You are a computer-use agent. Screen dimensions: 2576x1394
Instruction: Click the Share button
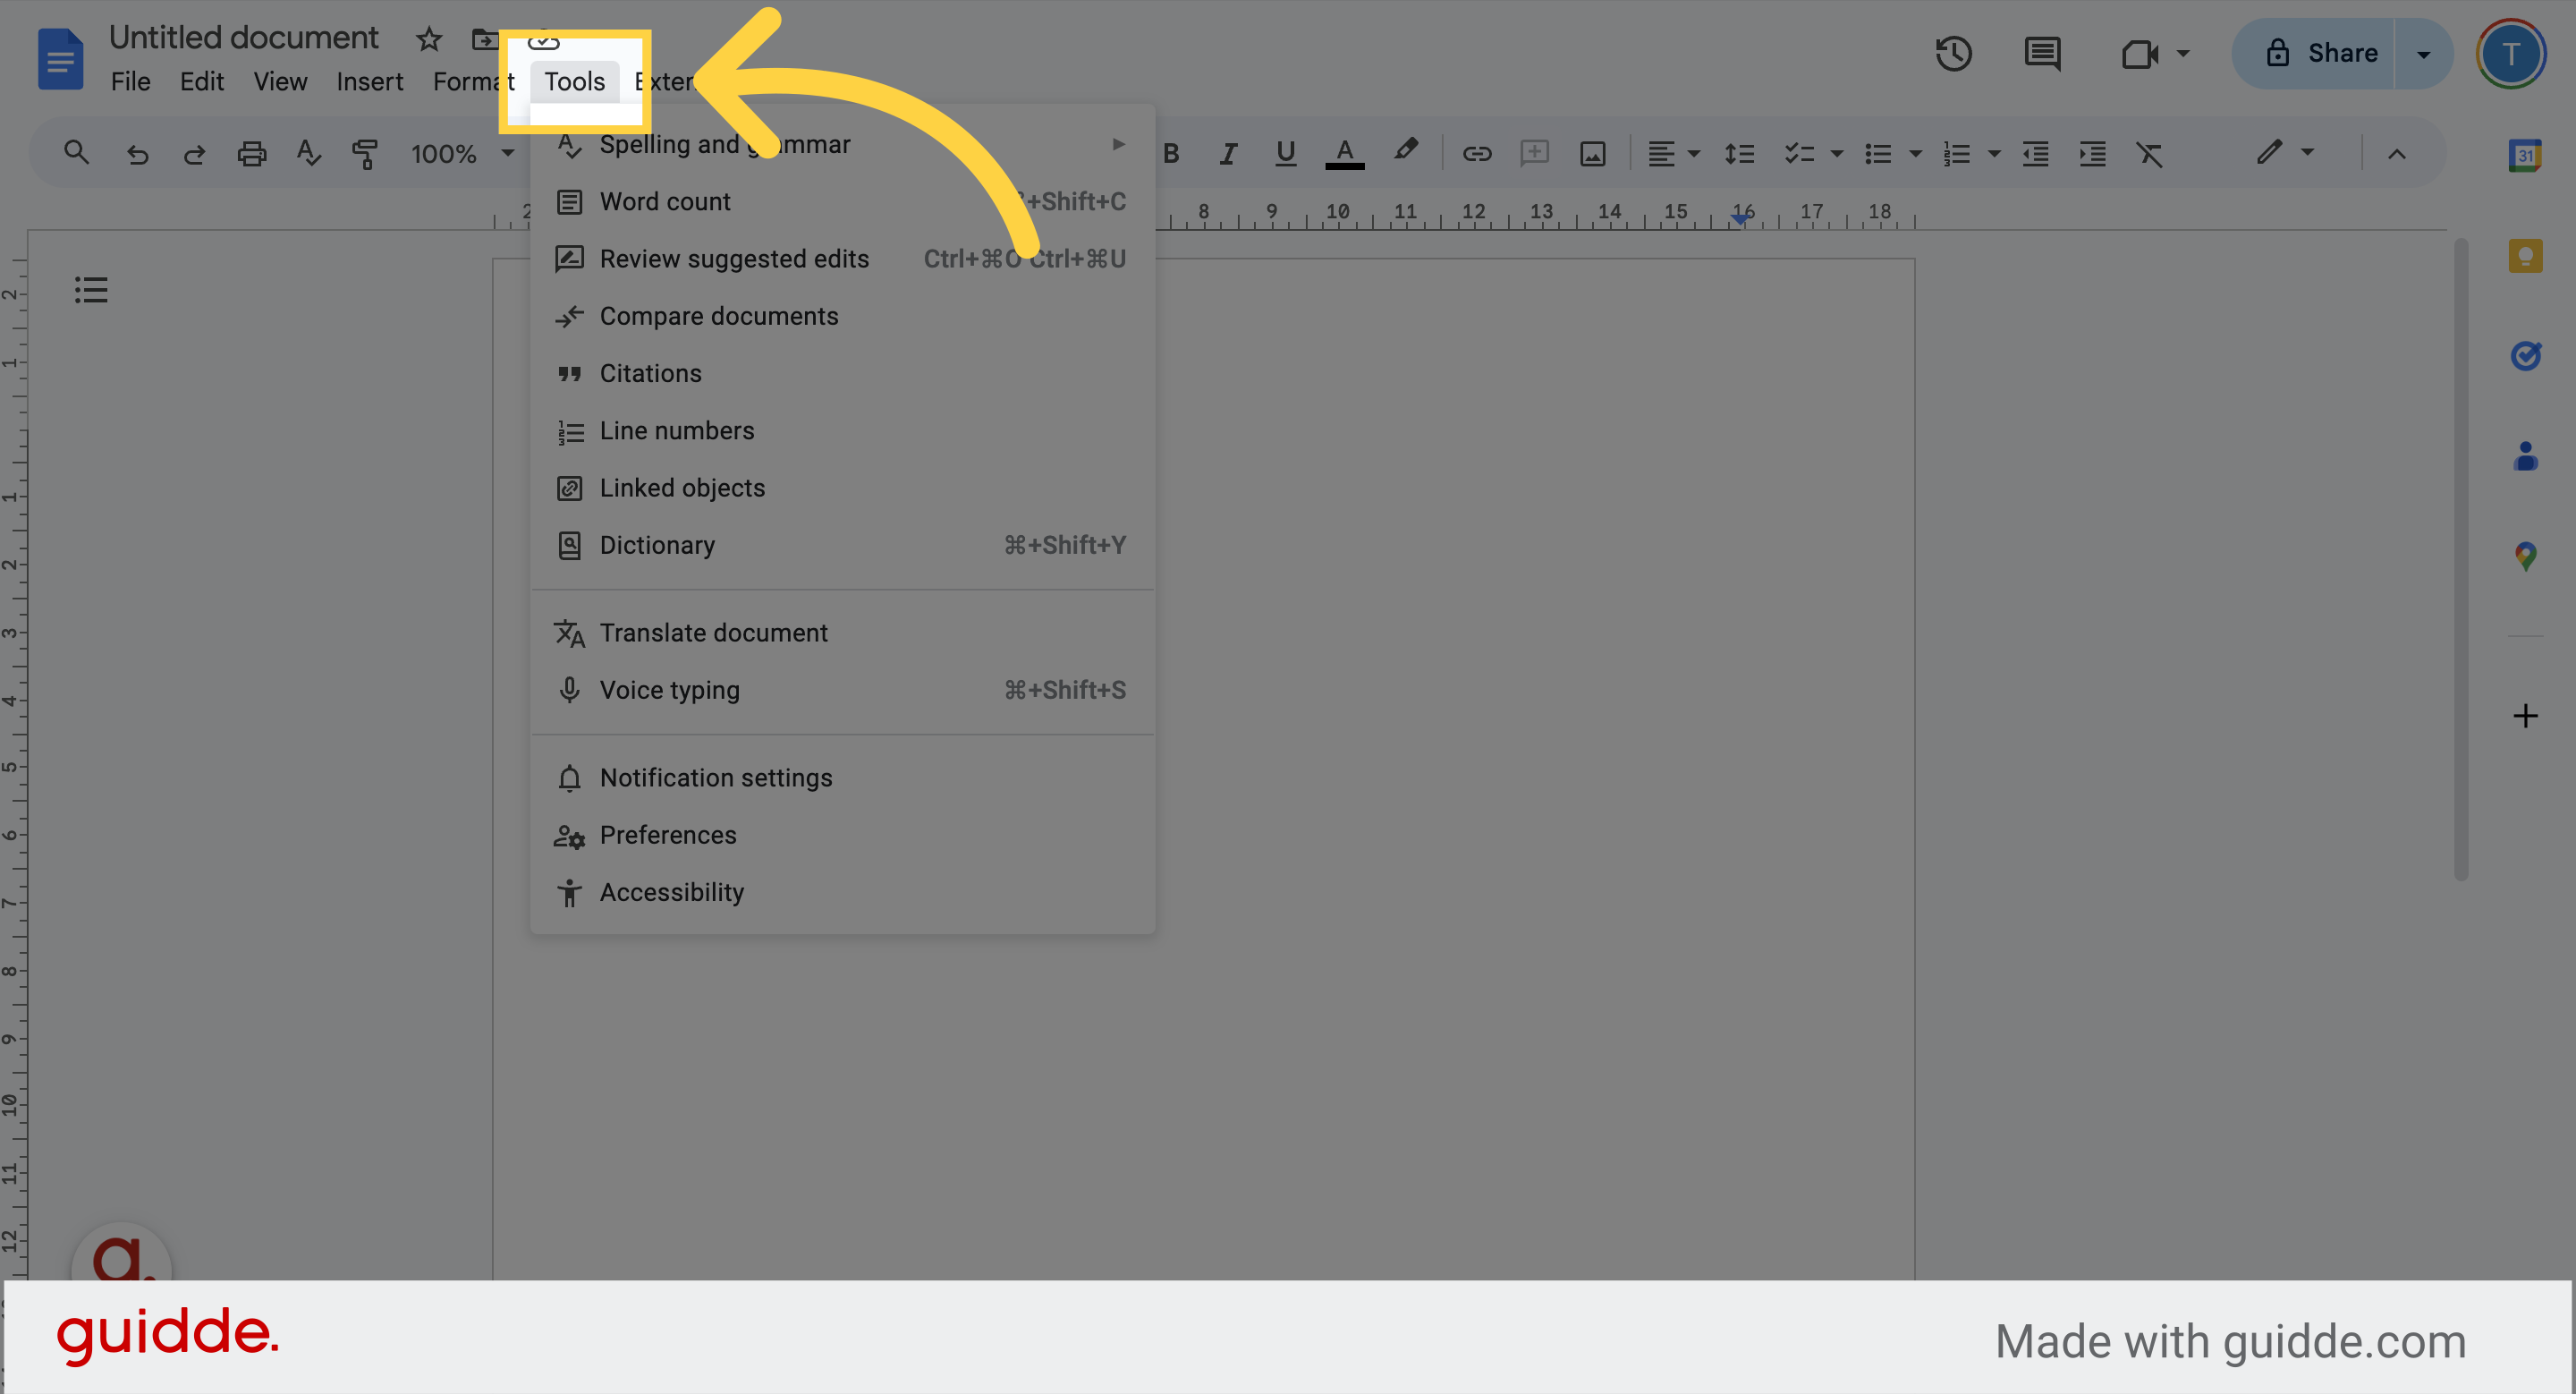click(x=2320, y=54)
